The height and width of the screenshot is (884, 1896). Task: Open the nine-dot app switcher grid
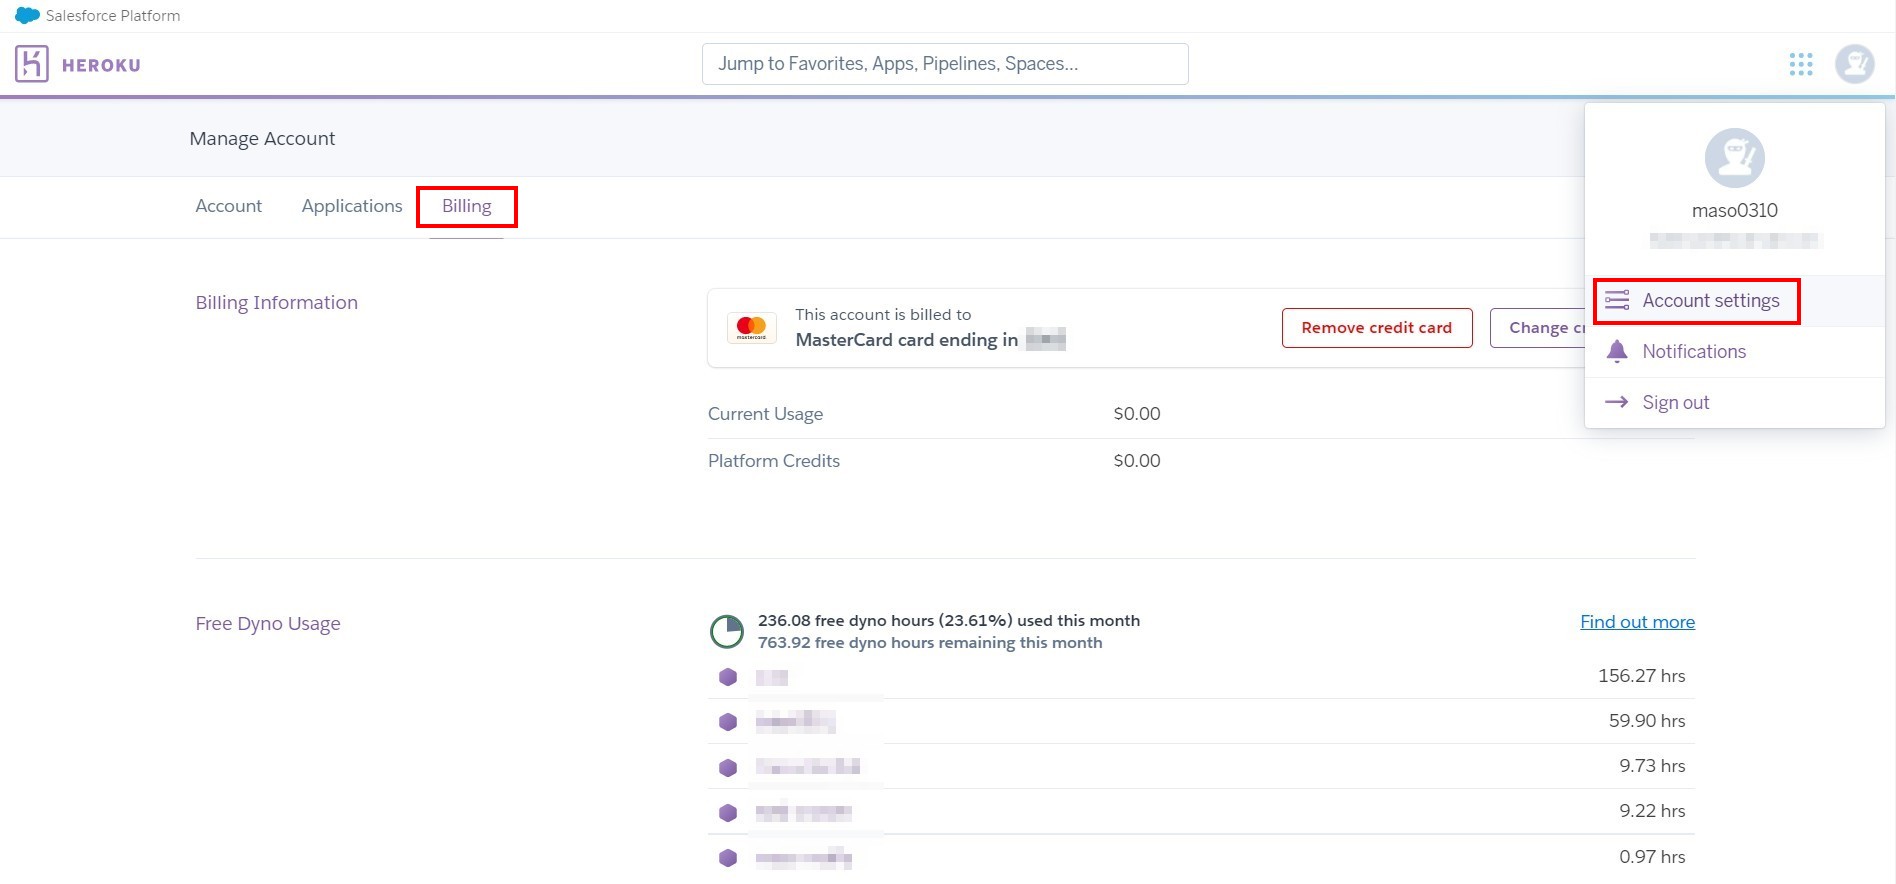click(1800, 64)
